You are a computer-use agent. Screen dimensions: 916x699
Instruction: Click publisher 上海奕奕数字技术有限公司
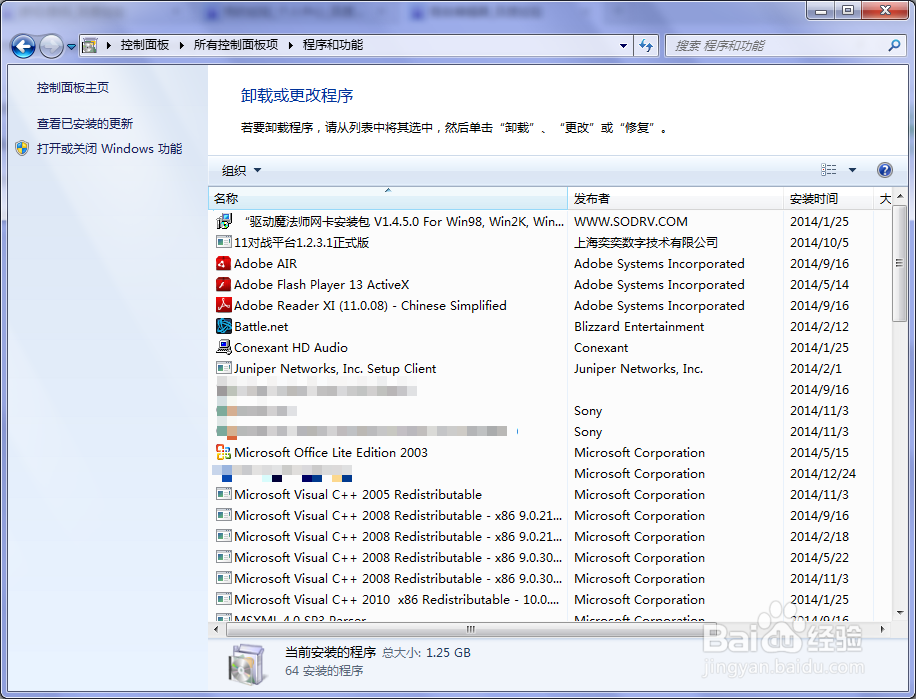click(x=646, y=242)
